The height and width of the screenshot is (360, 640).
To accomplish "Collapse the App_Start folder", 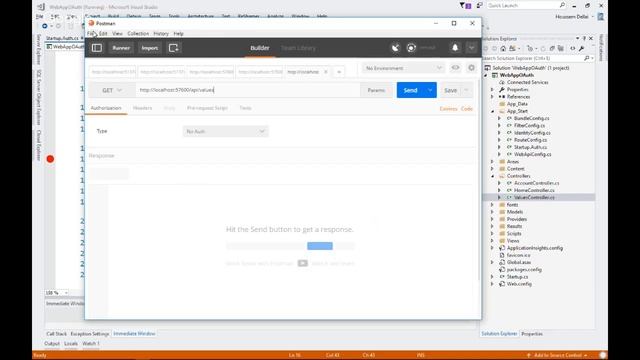I will click(x=493, y=111).
